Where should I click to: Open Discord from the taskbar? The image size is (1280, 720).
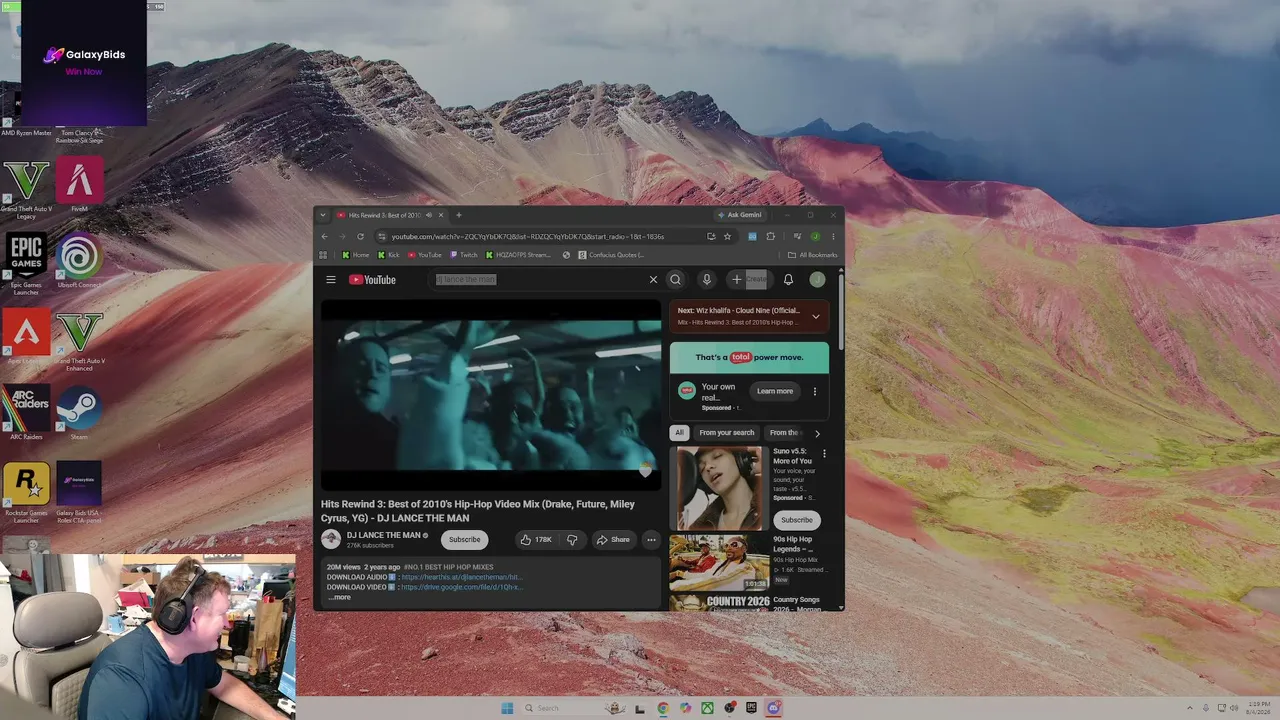click(773, 708)
